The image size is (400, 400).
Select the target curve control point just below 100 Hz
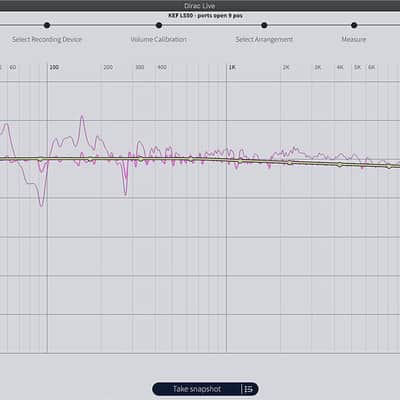pyautogui.click(x=40, y=159)
